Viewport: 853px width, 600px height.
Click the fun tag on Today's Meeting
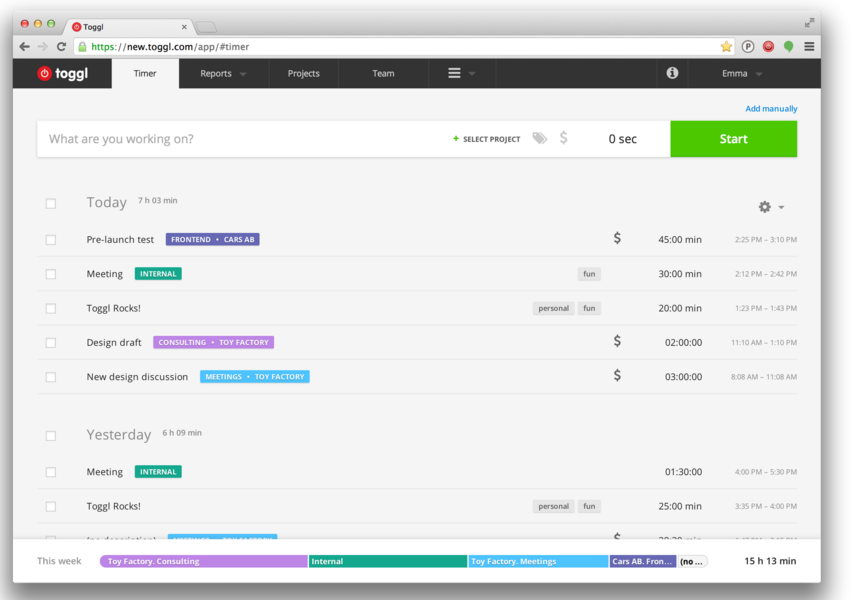point(589,274)
